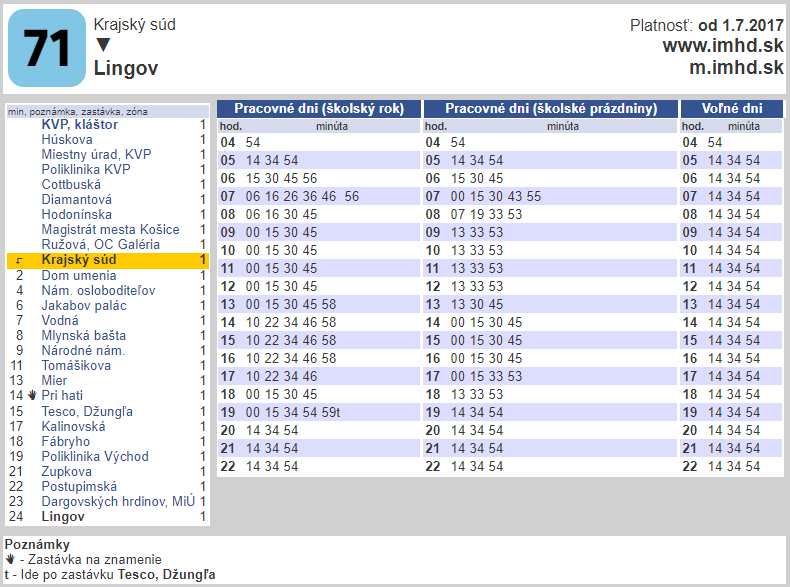Click the highlighted Krajský súd row in stop list
This screenshot has height=587, width=790.
coord(108,260)
